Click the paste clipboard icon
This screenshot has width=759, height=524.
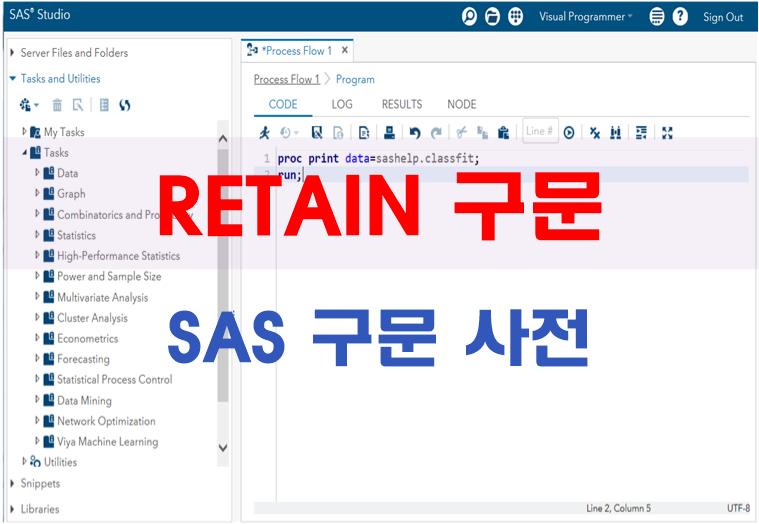pos(503,133)
